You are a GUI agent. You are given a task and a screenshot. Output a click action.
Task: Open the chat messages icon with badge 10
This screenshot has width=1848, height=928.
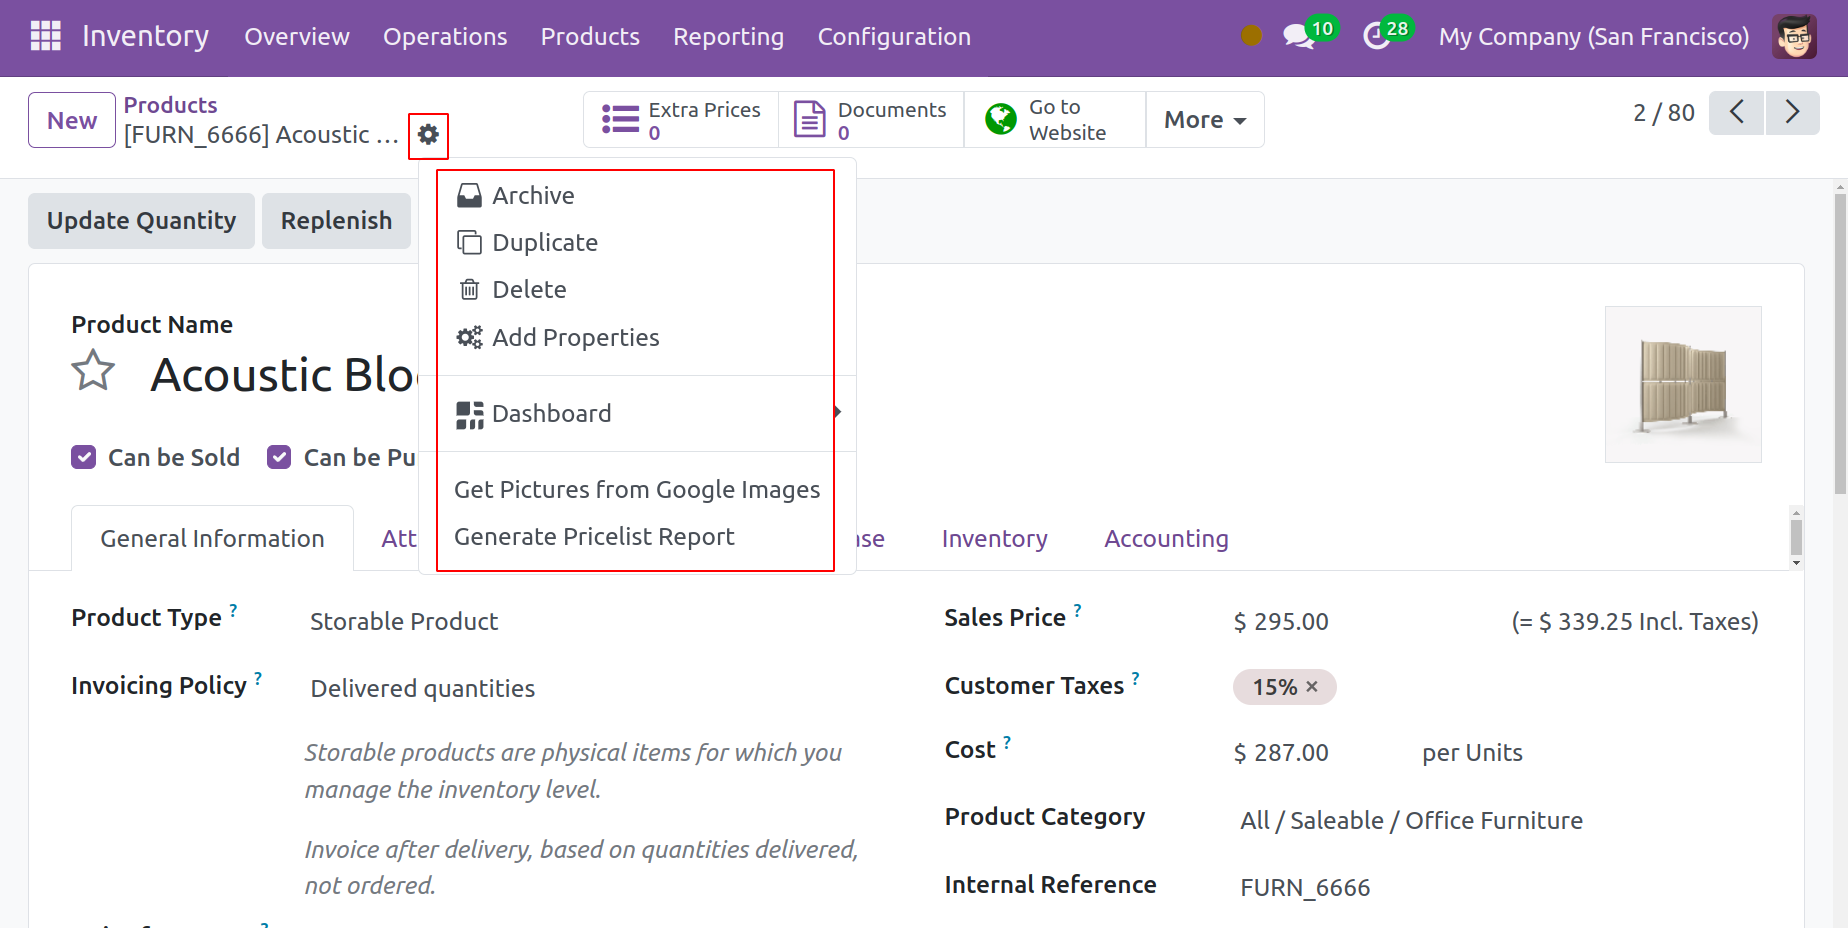[x=1298, y=37]
